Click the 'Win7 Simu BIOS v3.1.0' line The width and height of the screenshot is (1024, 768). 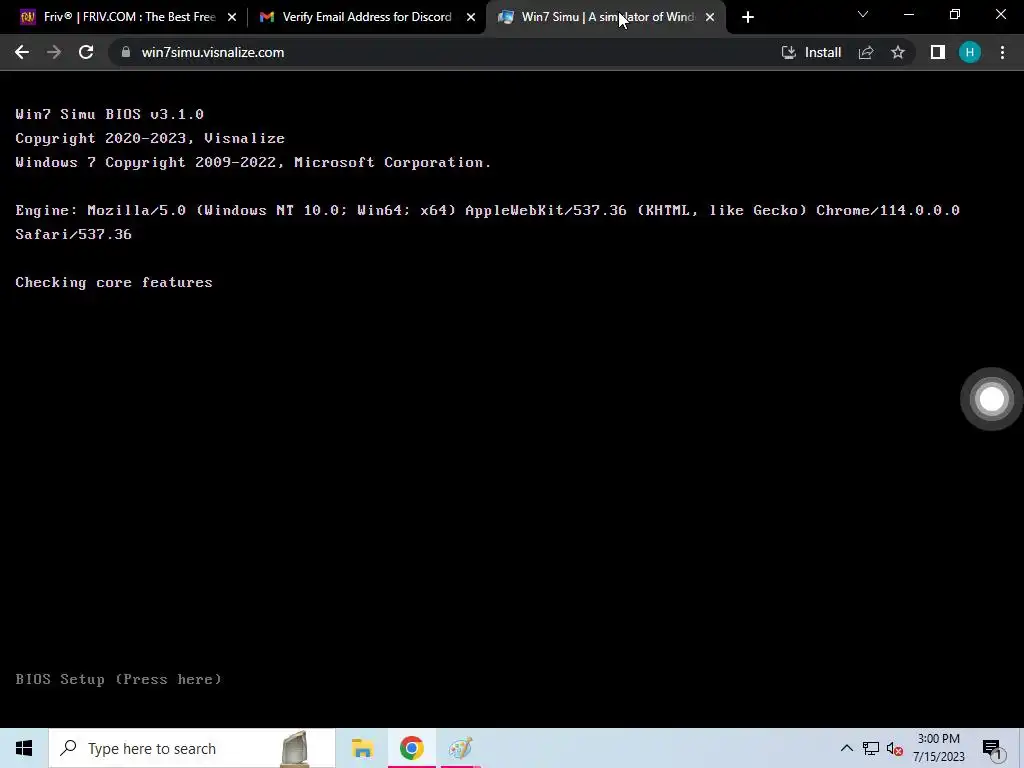(x=110, y=114)
